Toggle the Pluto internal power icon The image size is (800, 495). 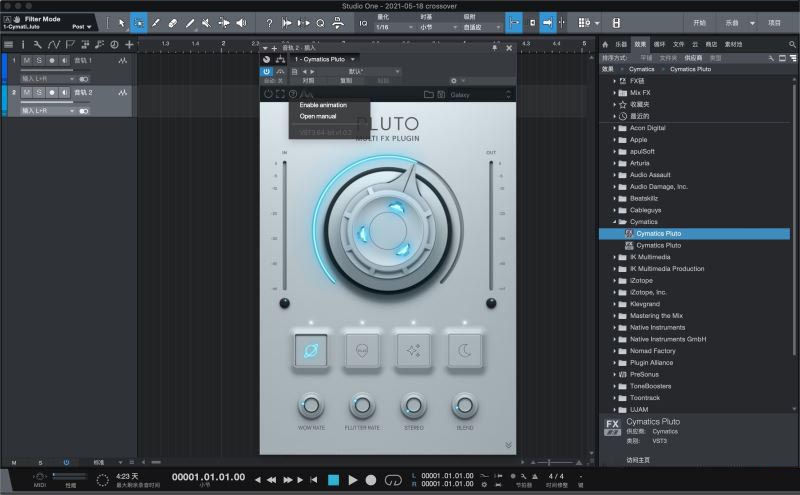(268, 94)
